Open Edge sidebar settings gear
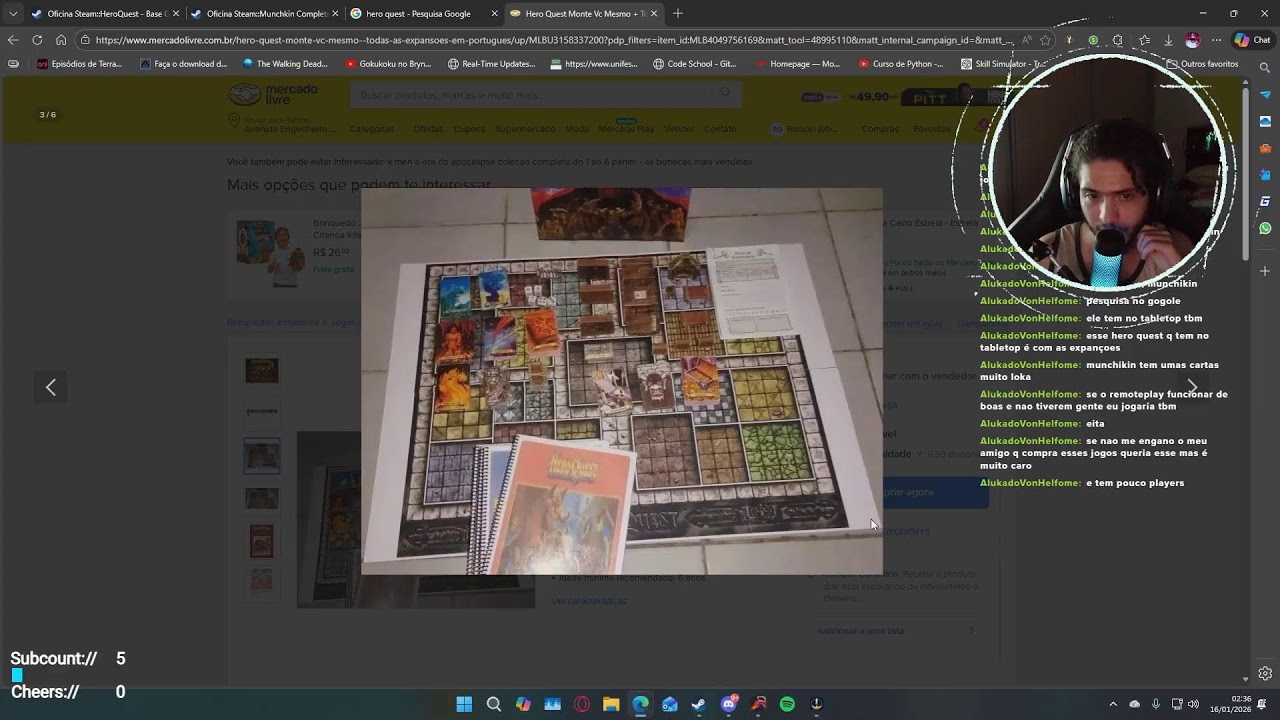The image size is (1280, 720). coord(1265,673)
